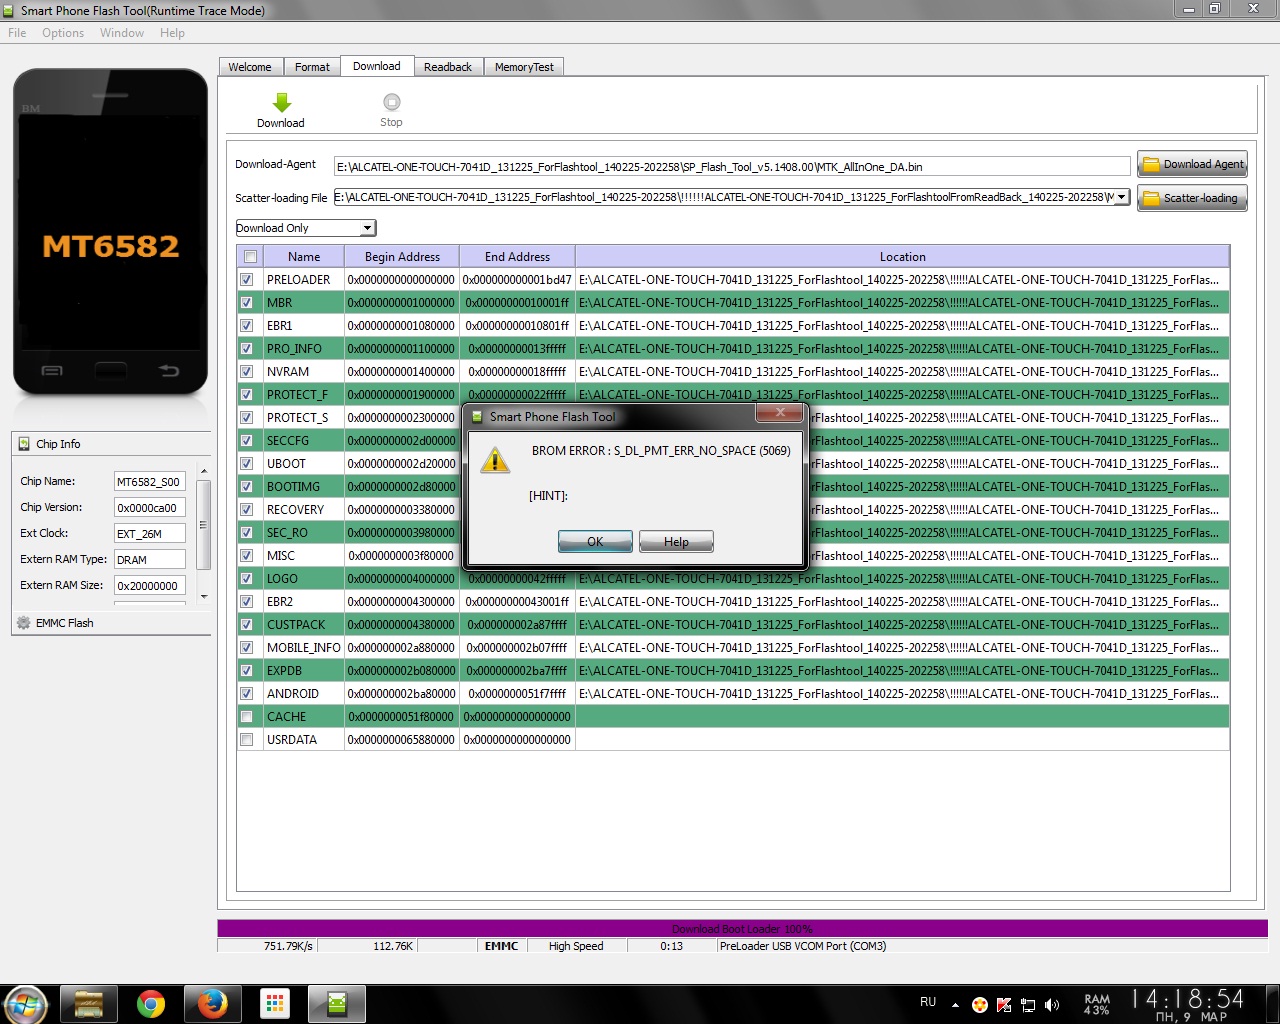Viewport: 1280px width, 1024px height.
Task: Open the Options menu
Action: pos(63,33)
